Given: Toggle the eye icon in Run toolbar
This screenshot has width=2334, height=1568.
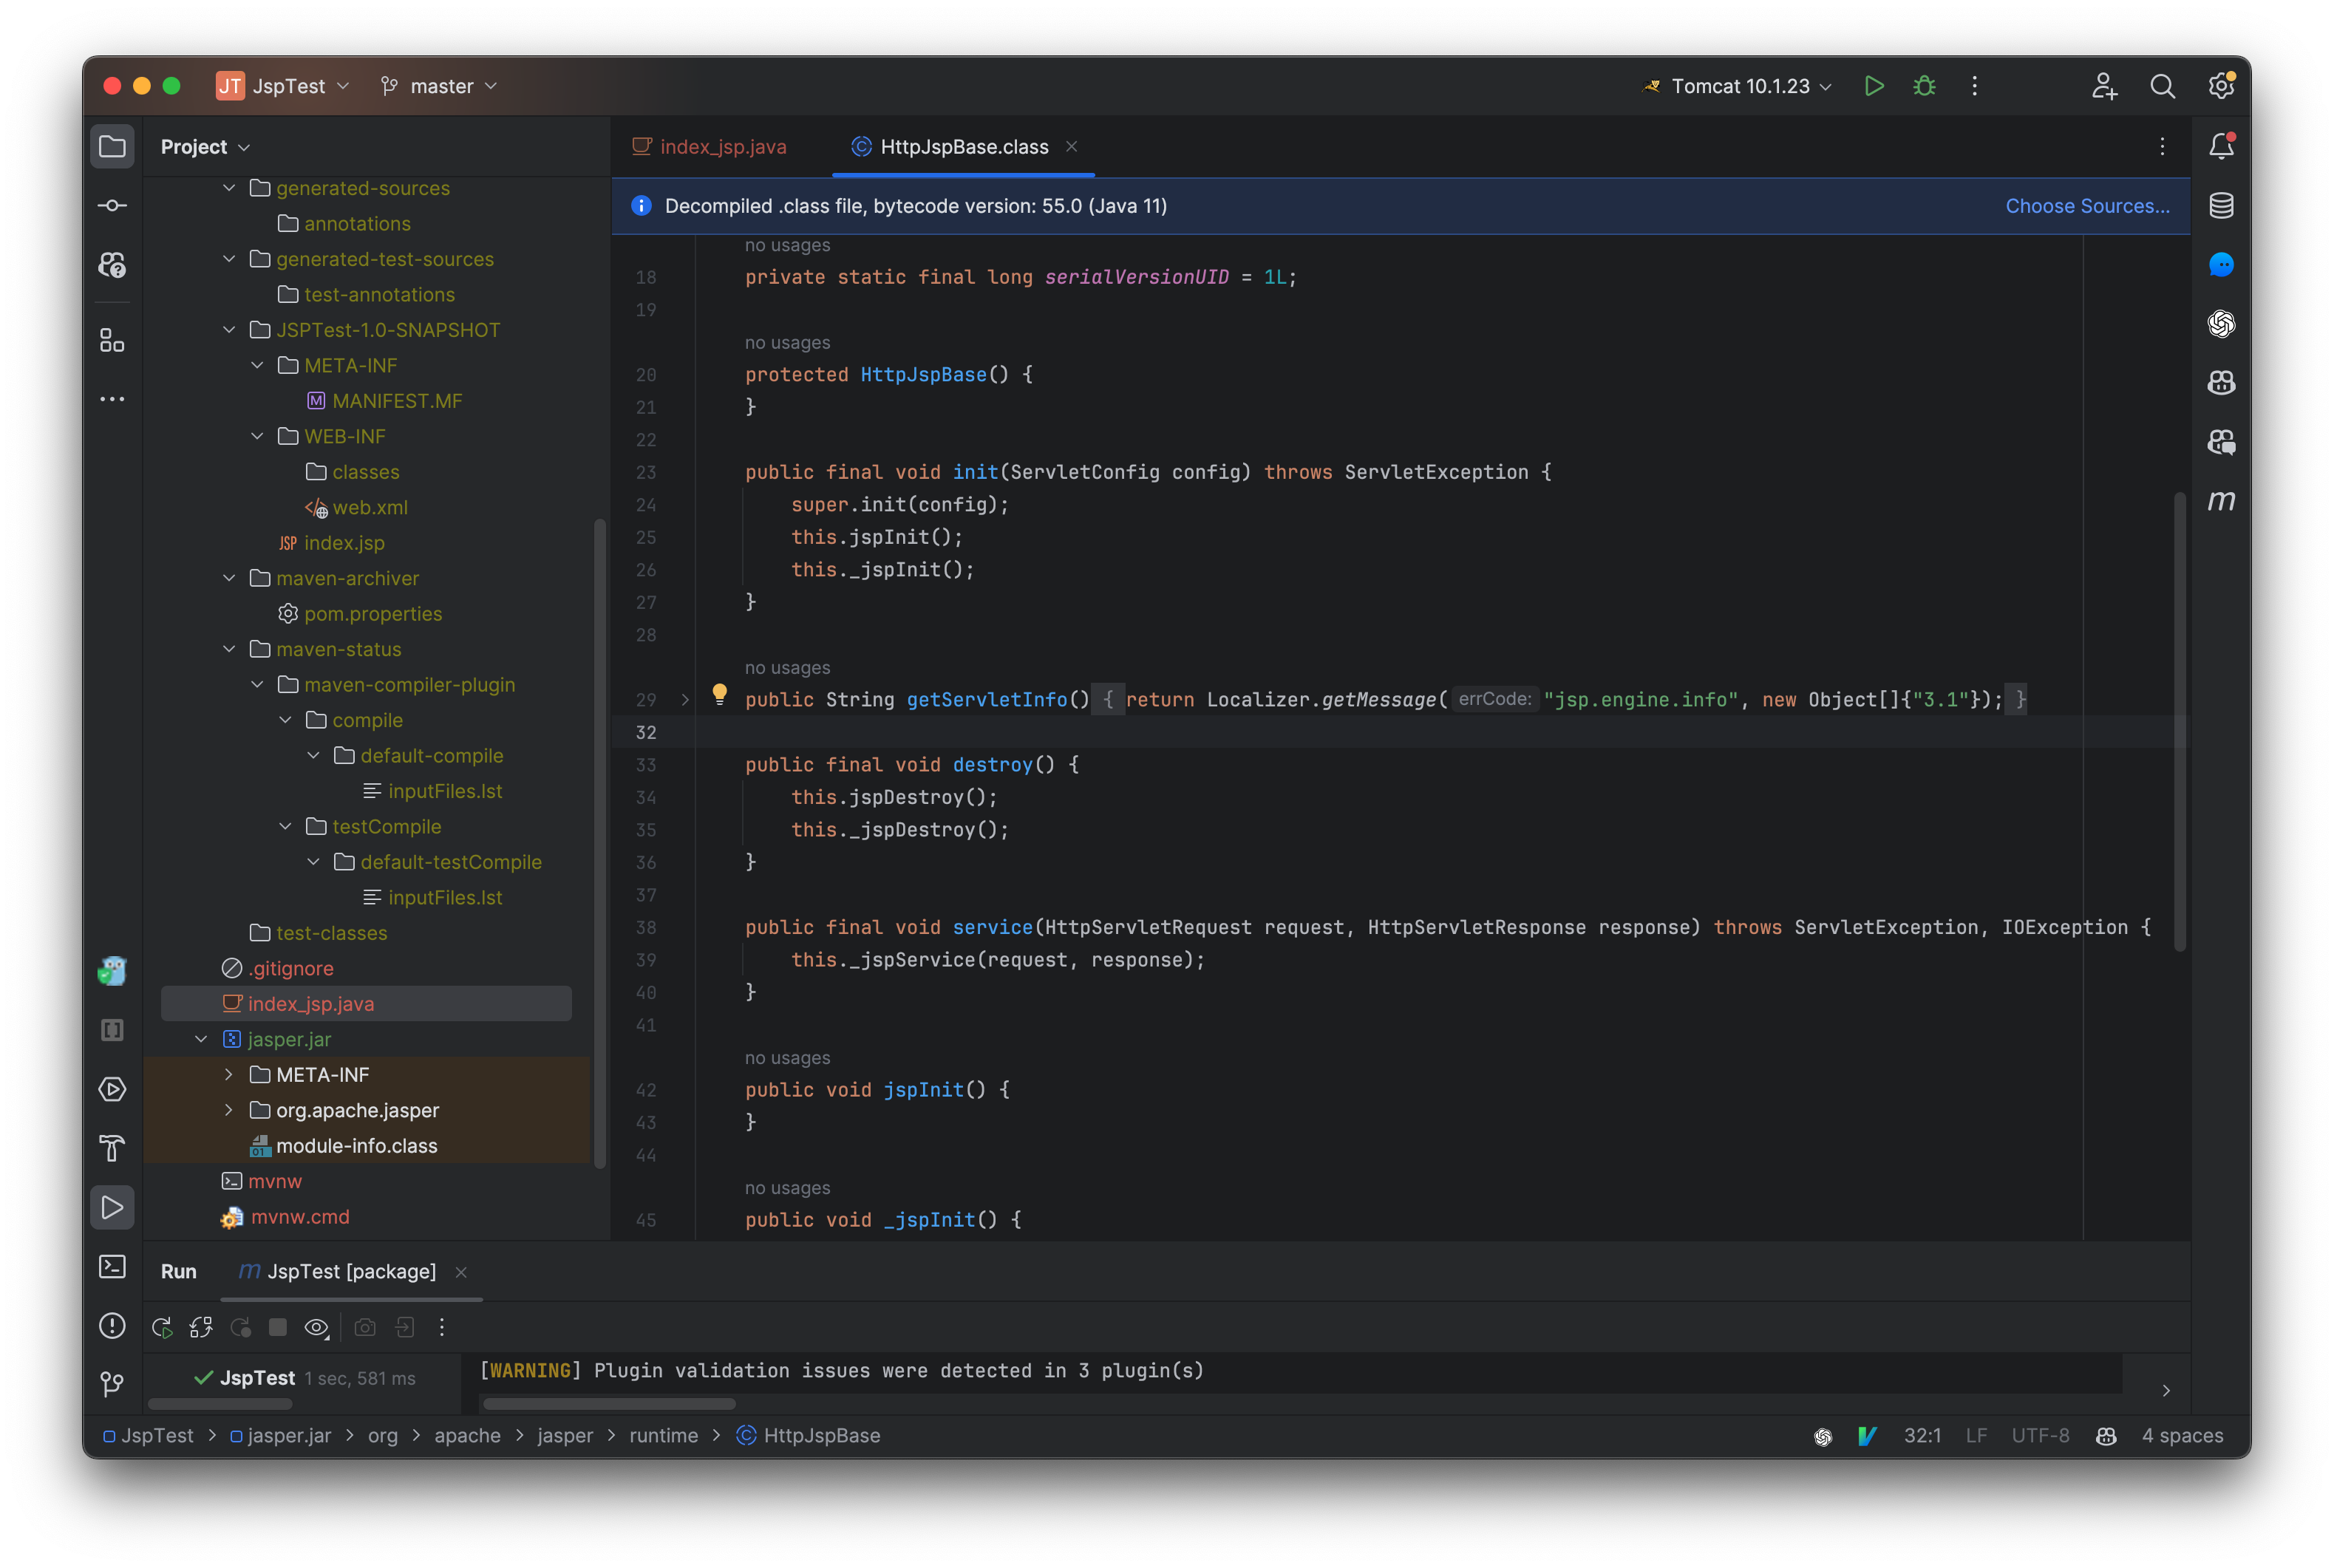Looking at the screenshot, I should pos(316,1327).
